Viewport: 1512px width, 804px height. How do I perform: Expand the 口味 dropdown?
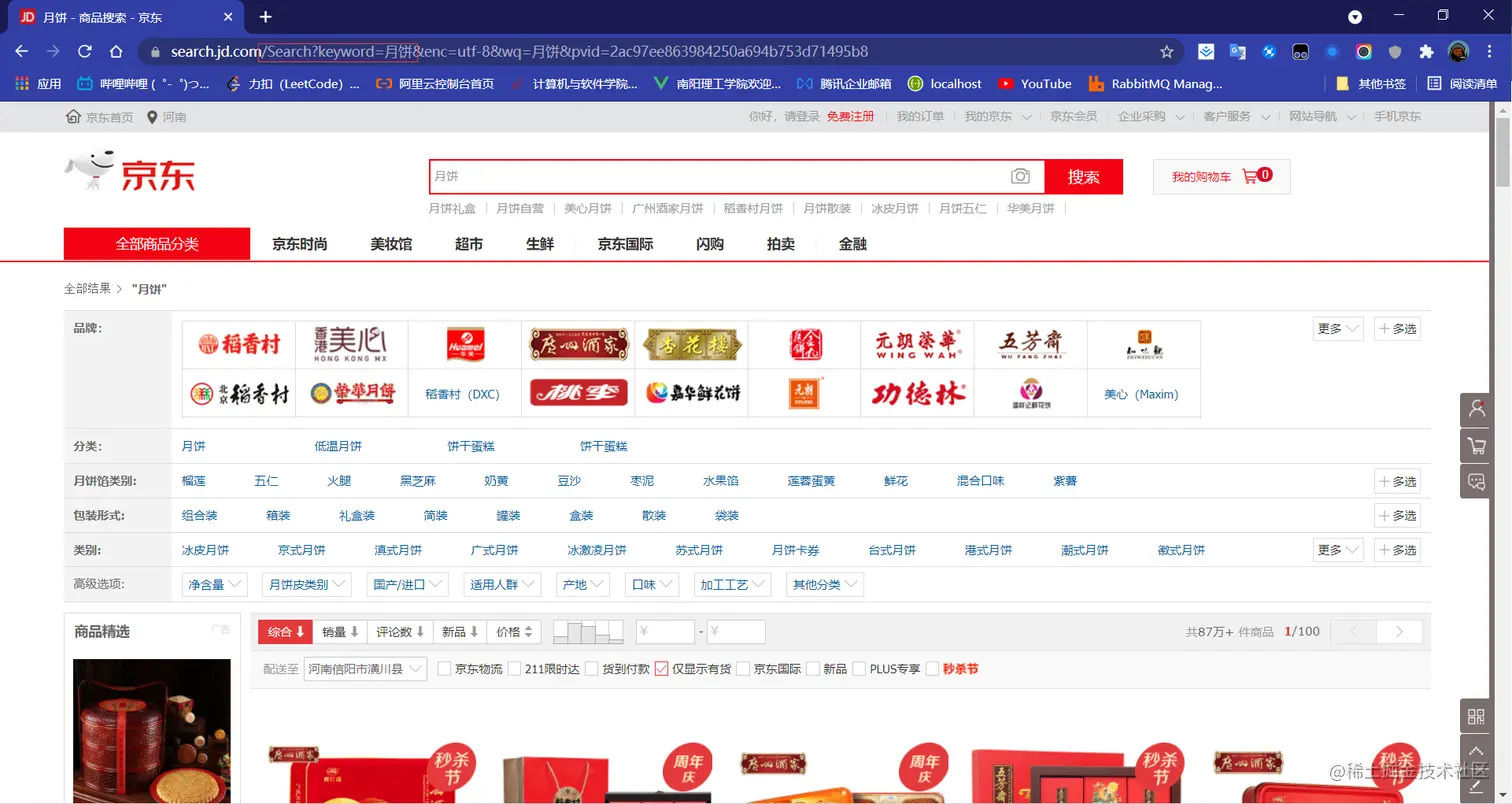[652, 585]
